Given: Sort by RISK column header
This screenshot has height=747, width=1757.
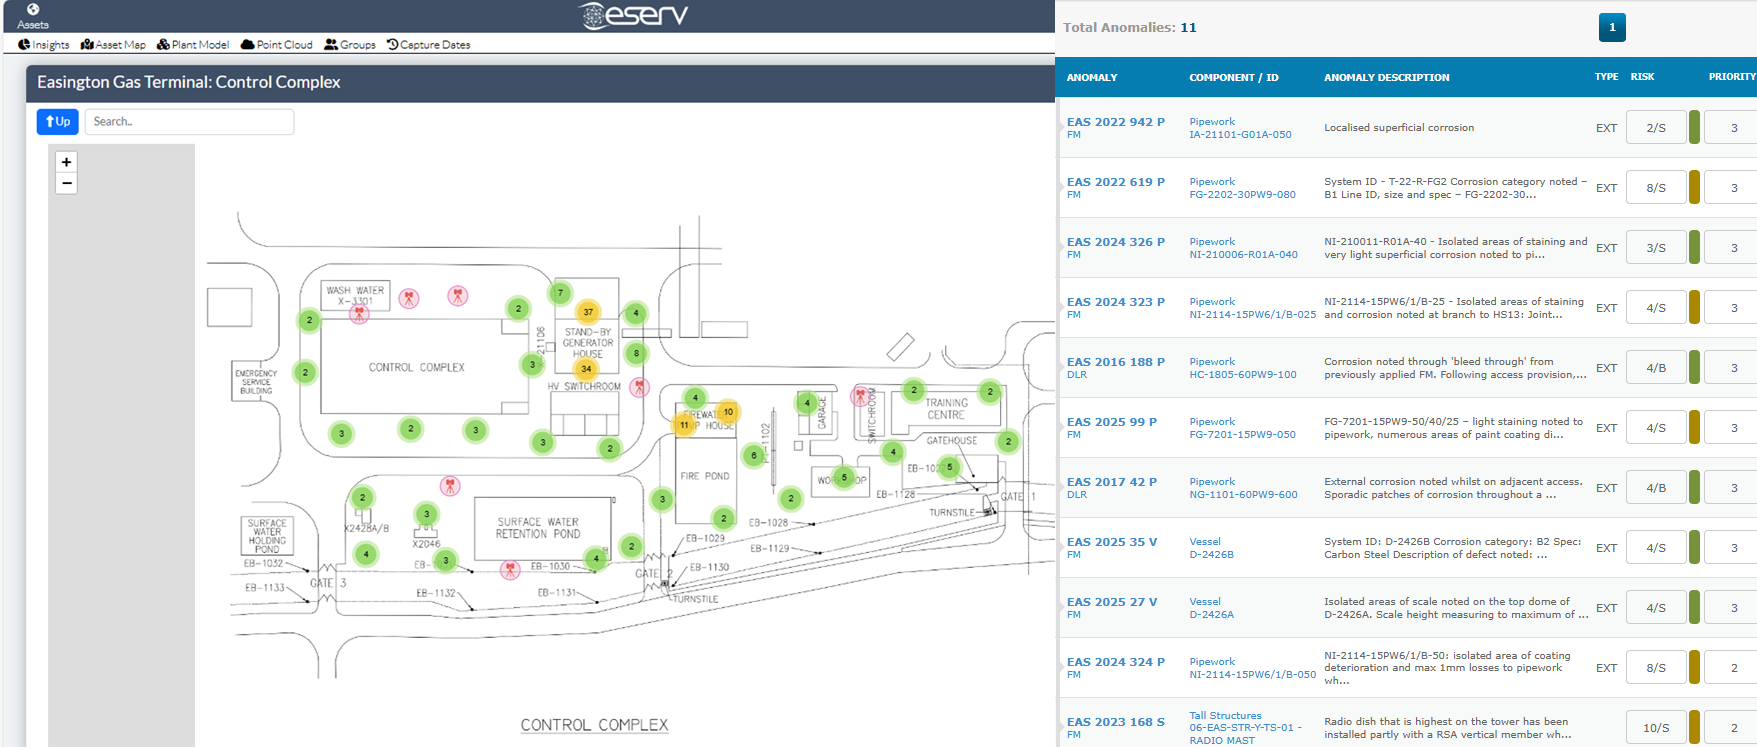Looking at the screenshot, I should (1642, 76).
